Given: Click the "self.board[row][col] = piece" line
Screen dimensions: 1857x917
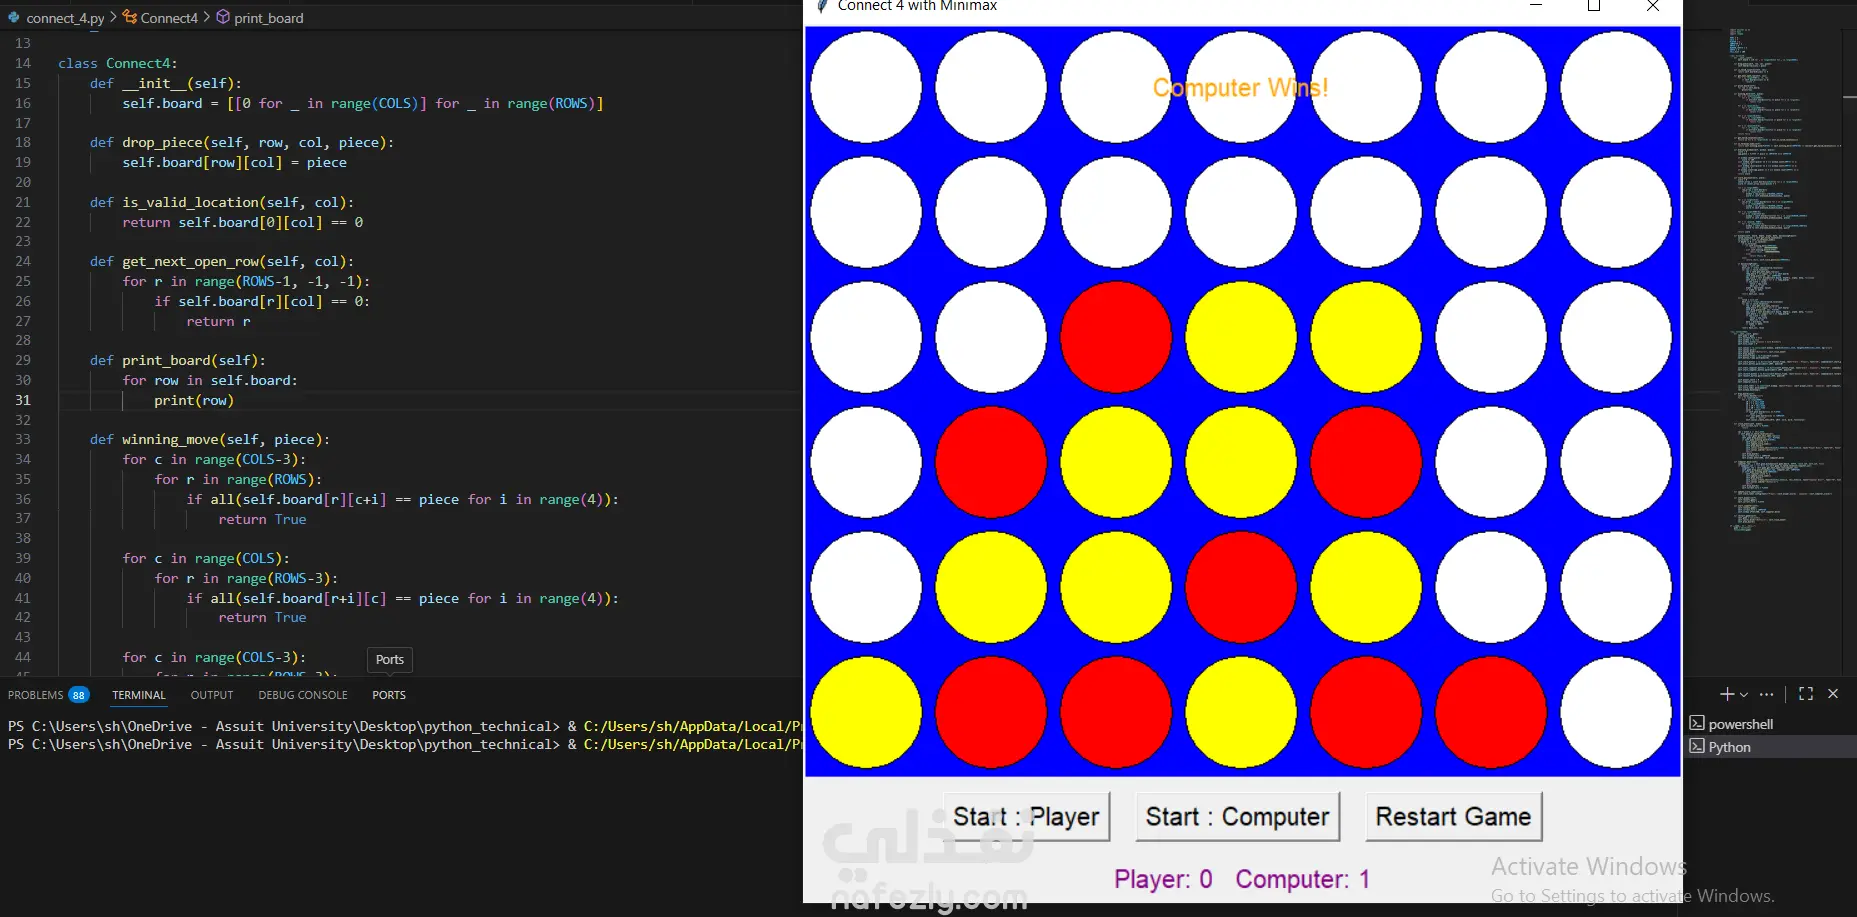Looking at the screenshot, I should click(235, 162).
